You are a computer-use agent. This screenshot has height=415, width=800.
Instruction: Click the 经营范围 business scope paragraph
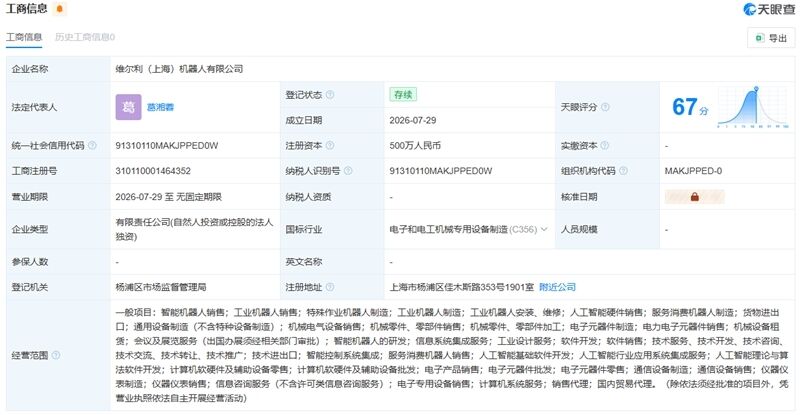452,355
